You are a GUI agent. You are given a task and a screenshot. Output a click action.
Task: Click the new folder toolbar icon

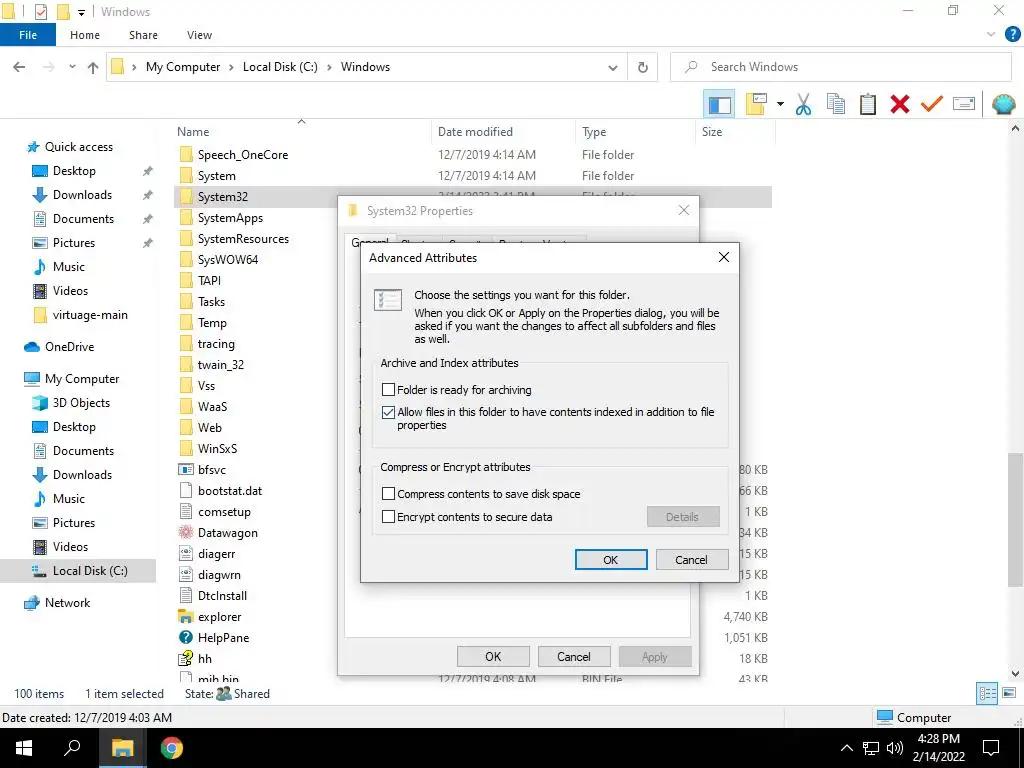pyautogui.click(x=756, y=104)
